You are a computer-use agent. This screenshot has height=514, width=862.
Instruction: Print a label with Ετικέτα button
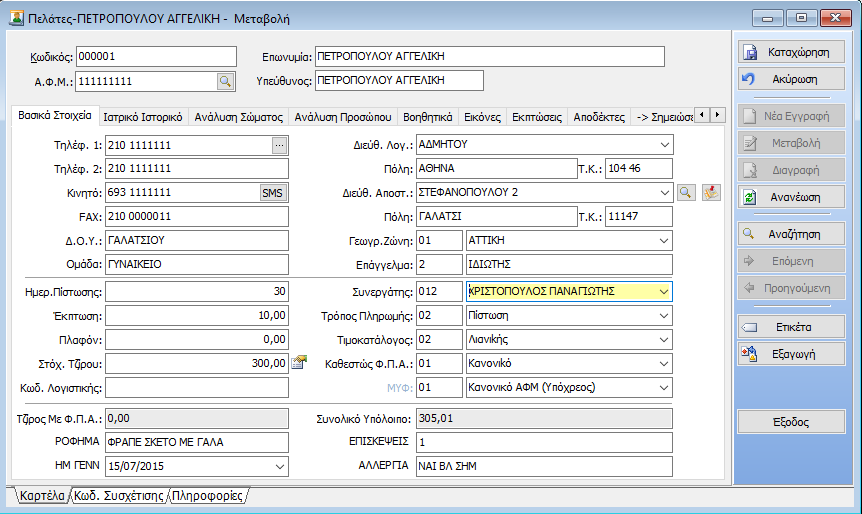(x=791, y=327)
